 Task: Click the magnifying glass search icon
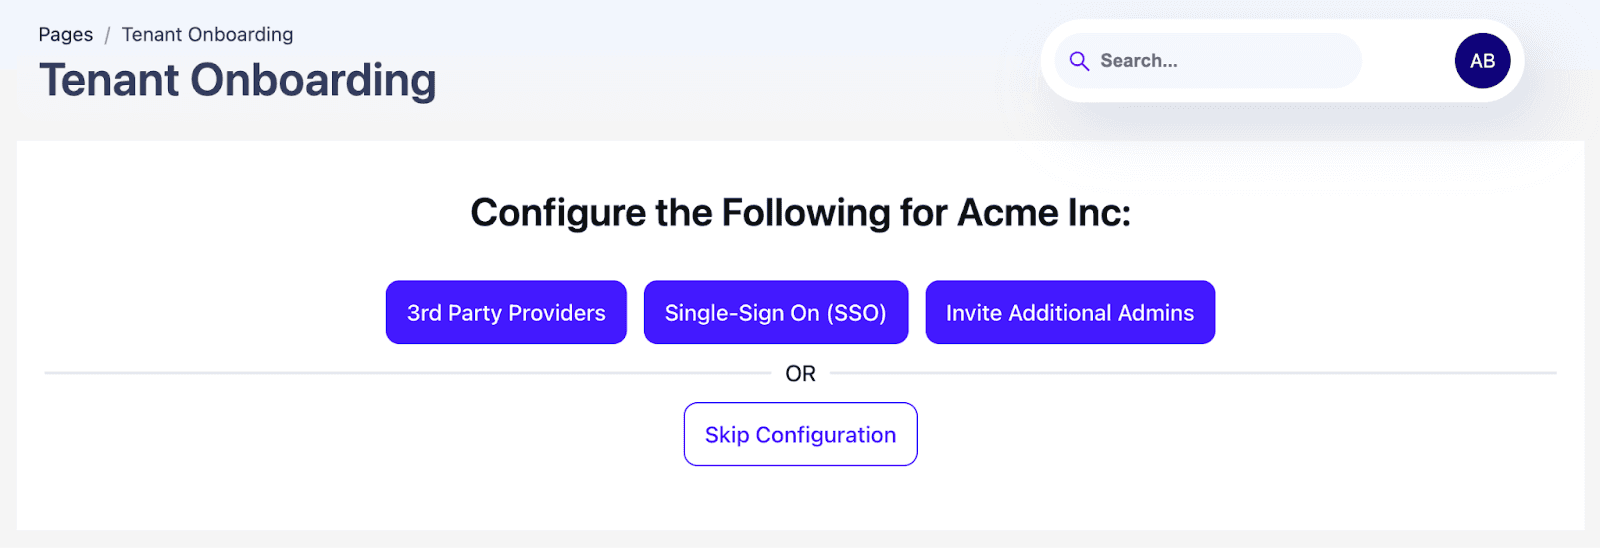[1079, 61]
